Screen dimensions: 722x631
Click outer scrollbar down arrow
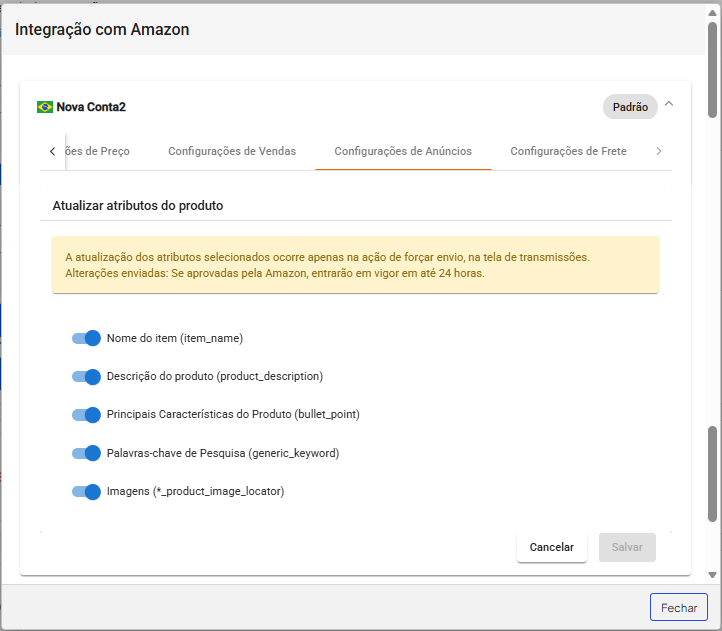pyautogui.click(x=712, y=574)
